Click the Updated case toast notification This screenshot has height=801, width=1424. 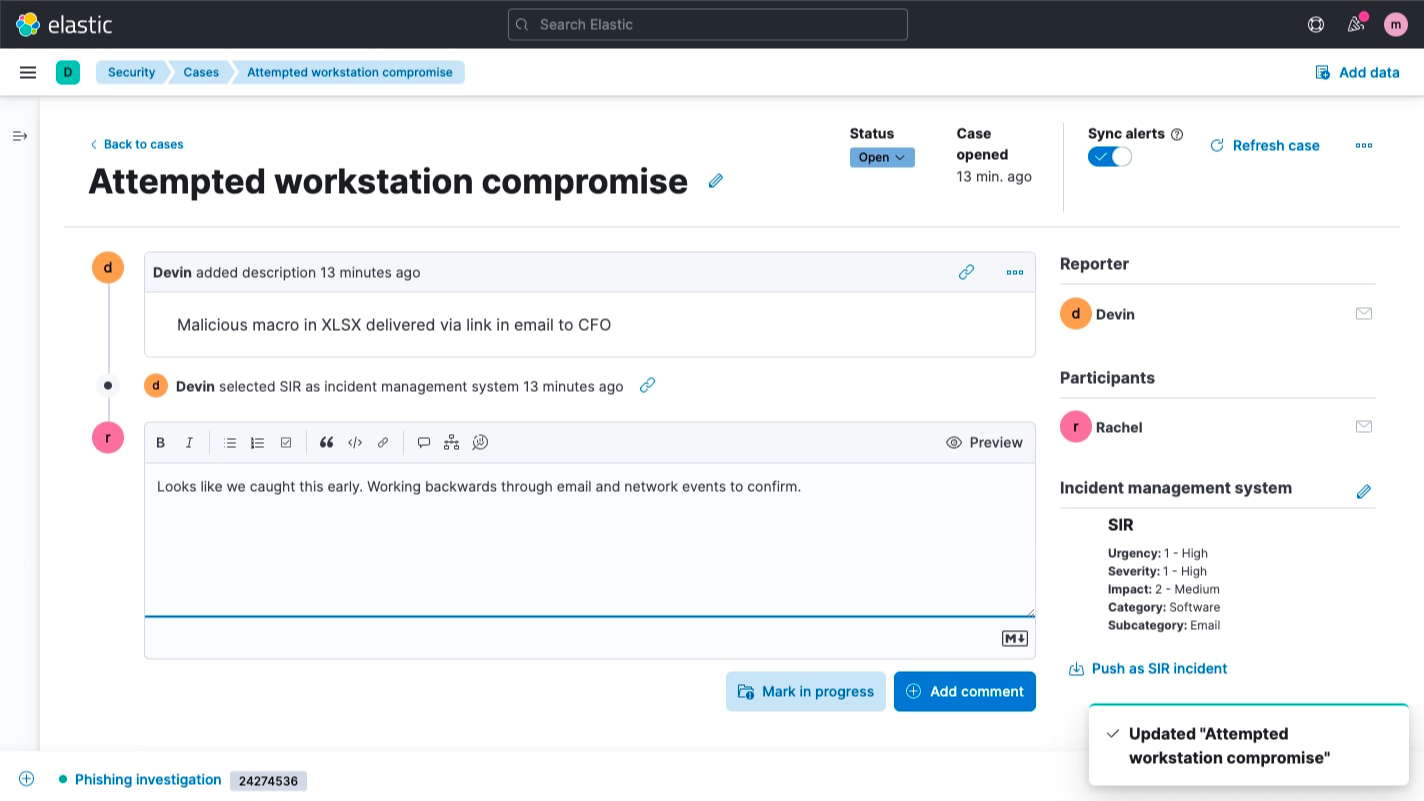pos(1249,745)
